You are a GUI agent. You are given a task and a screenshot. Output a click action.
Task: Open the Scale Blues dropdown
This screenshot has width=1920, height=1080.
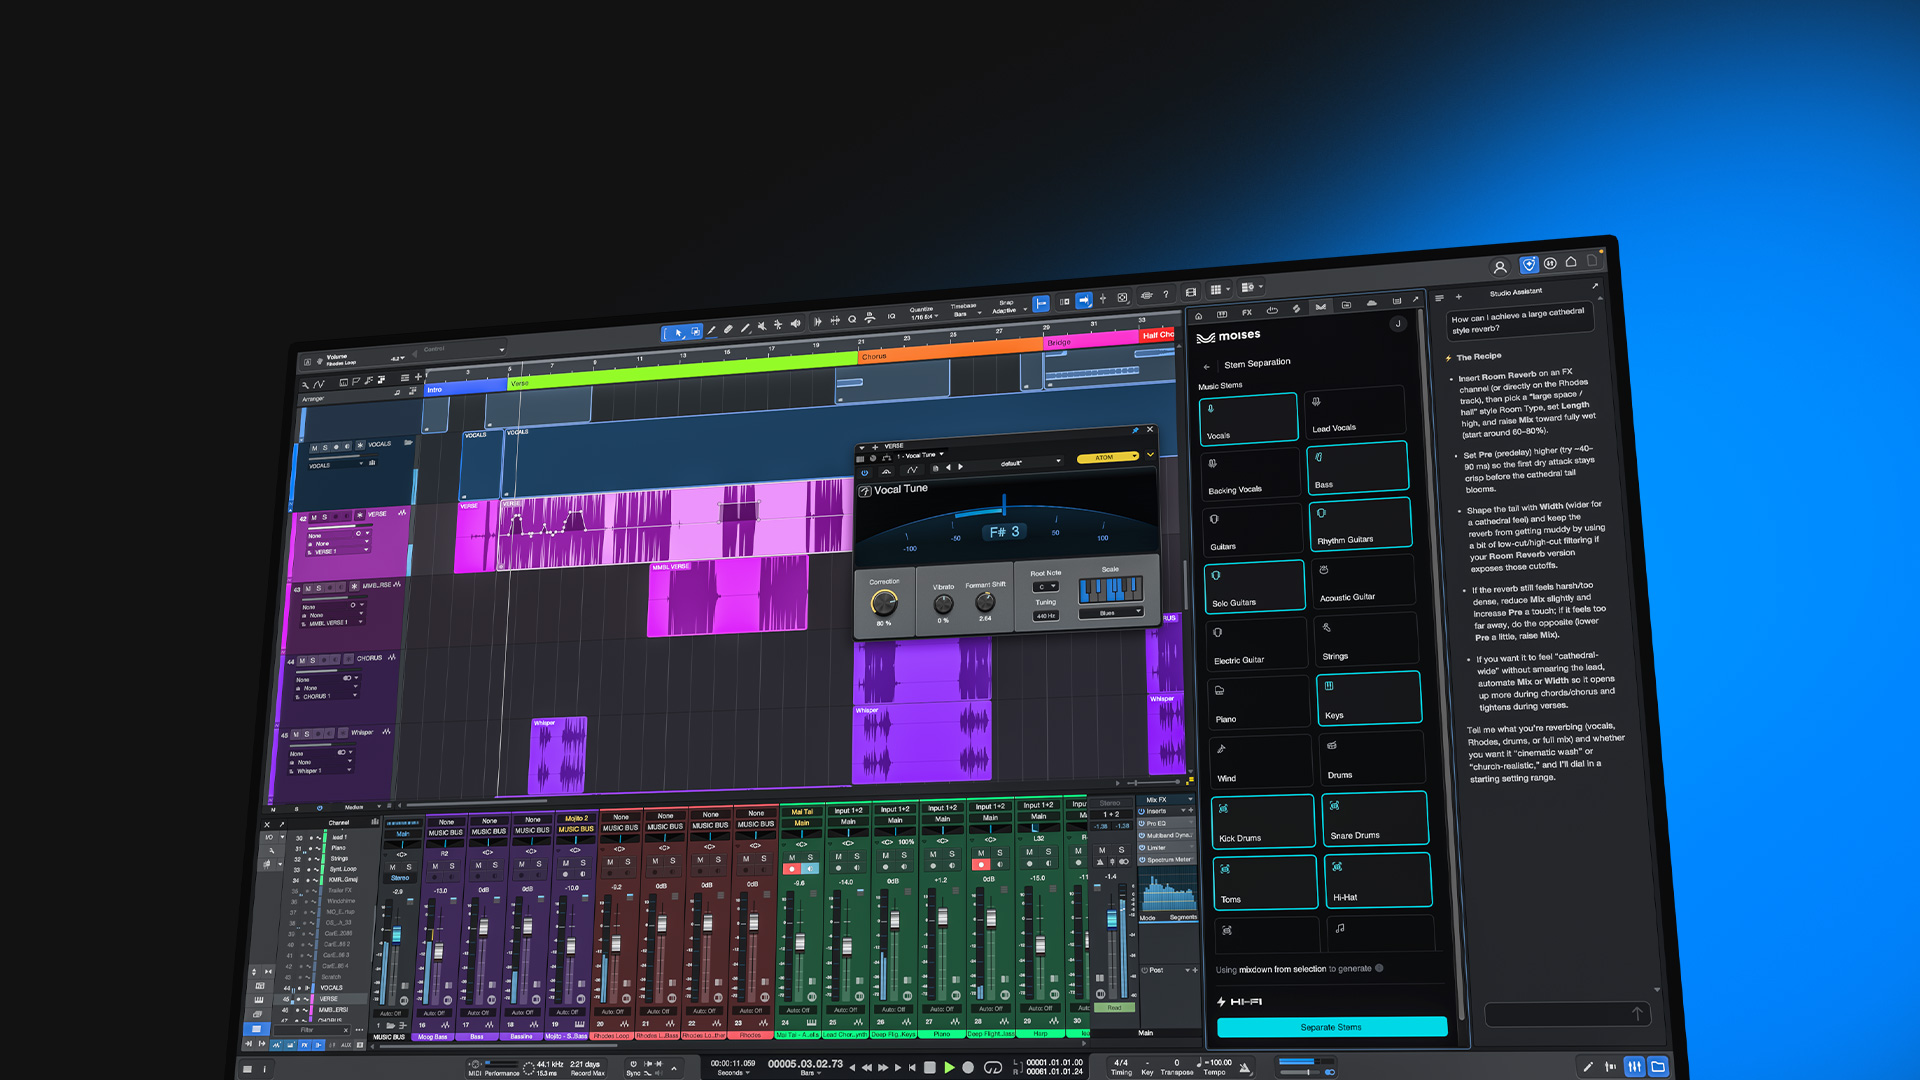(1110, 613)
